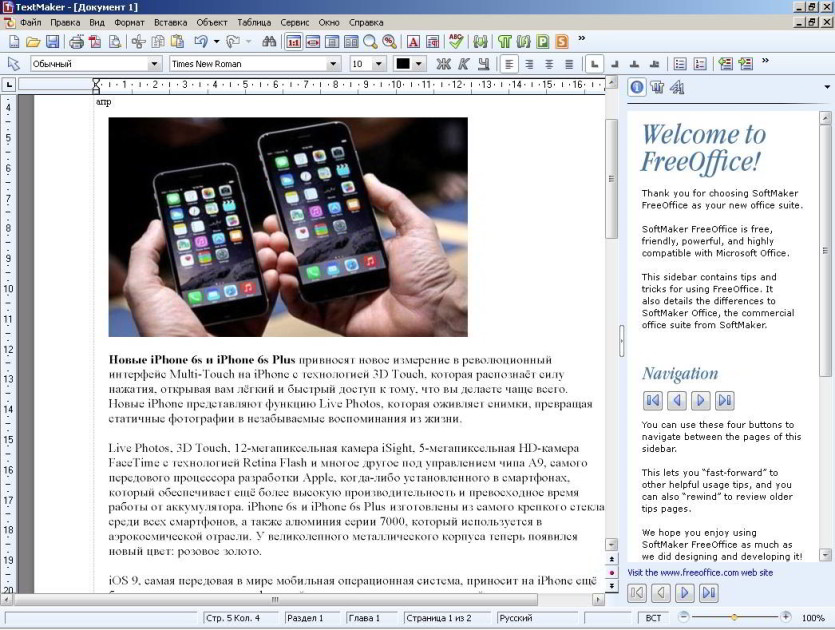Save the document with the diskette icon

[52, 42]
